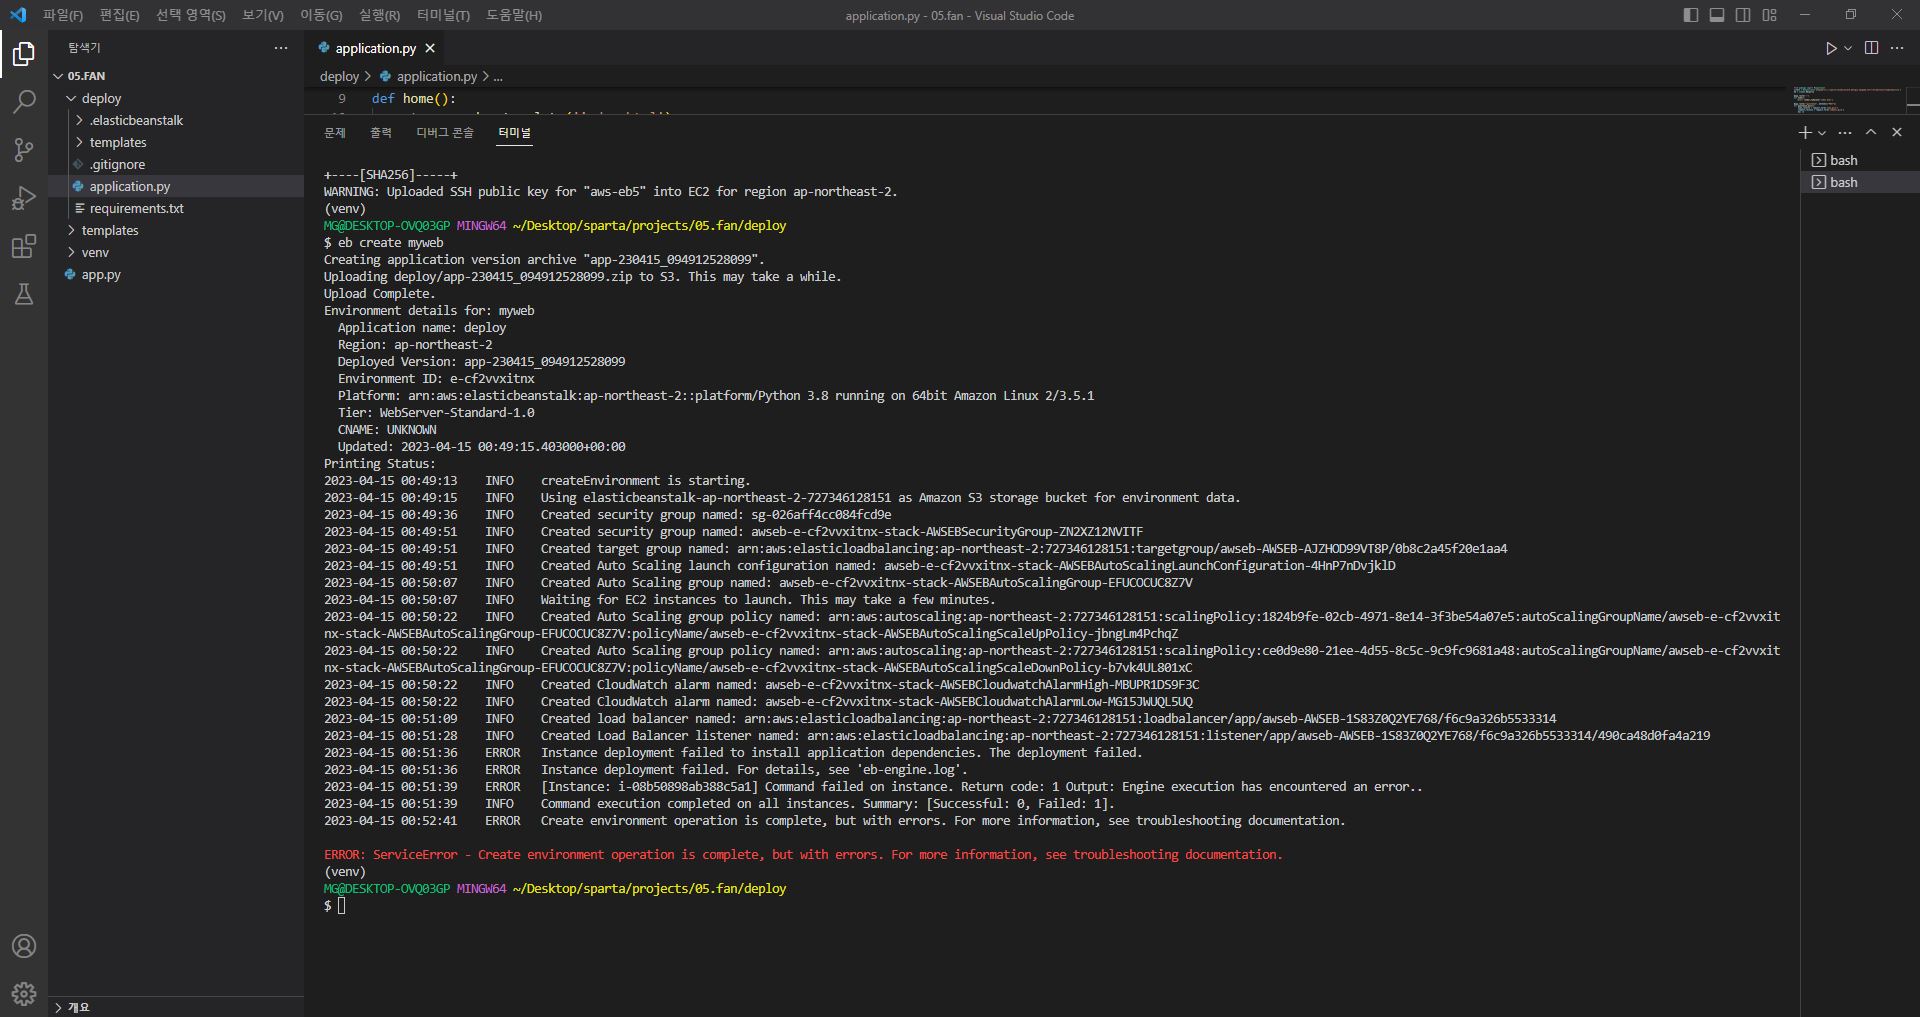This screenshot has width=1920, height=1017.
Task: Maximize the terminal panel size
Action: pos(1871,132)
